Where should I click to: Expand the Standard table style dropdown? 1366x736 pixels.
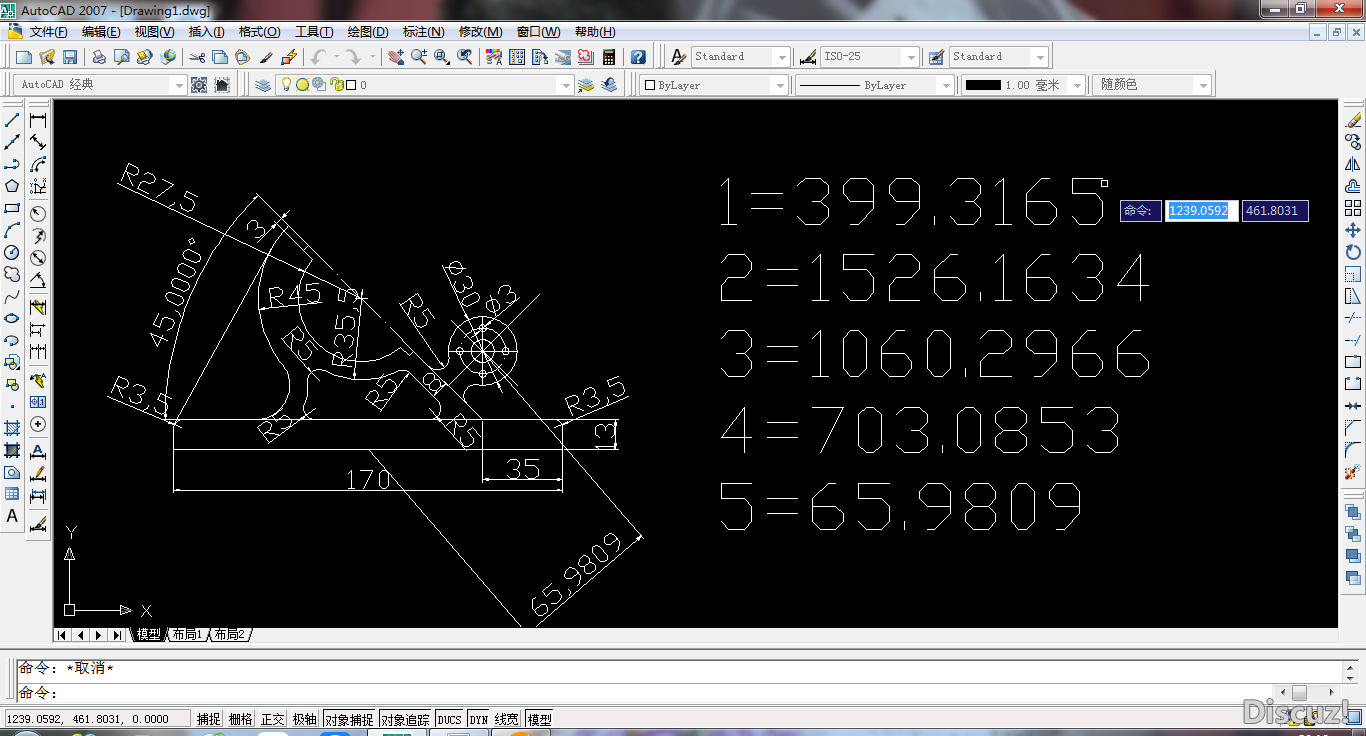(x=1041, y=57)
